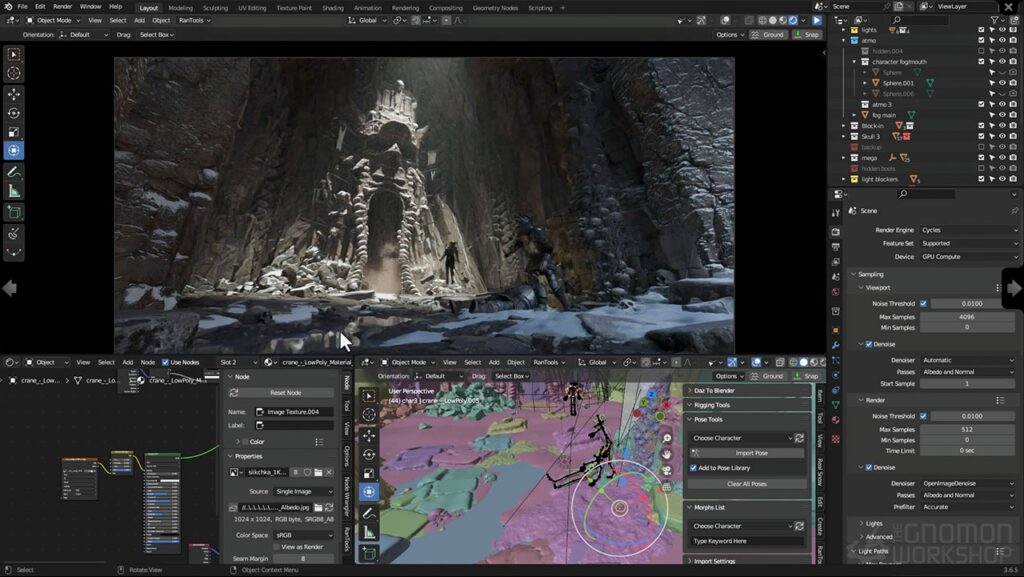Open the World properties tab icon
The height and width of the screenshot is (577, 1024).
(836, 292)
